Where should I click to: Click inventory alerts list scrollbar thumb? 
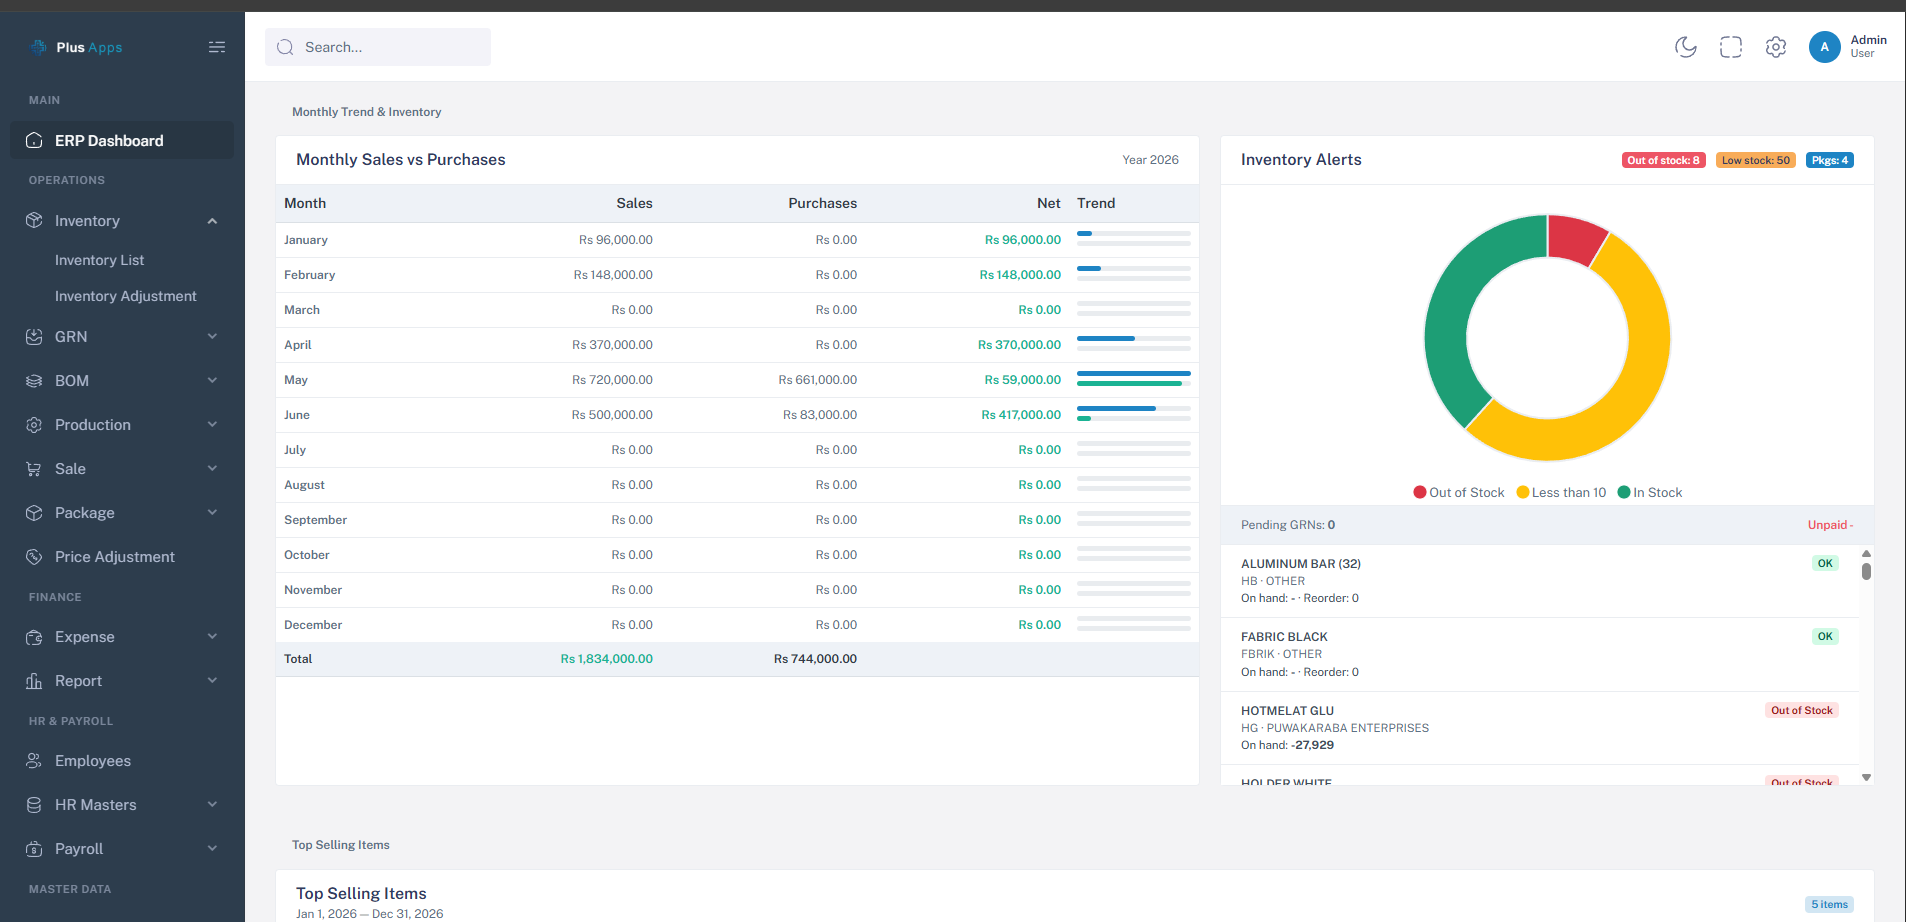tap(1866, 571)
